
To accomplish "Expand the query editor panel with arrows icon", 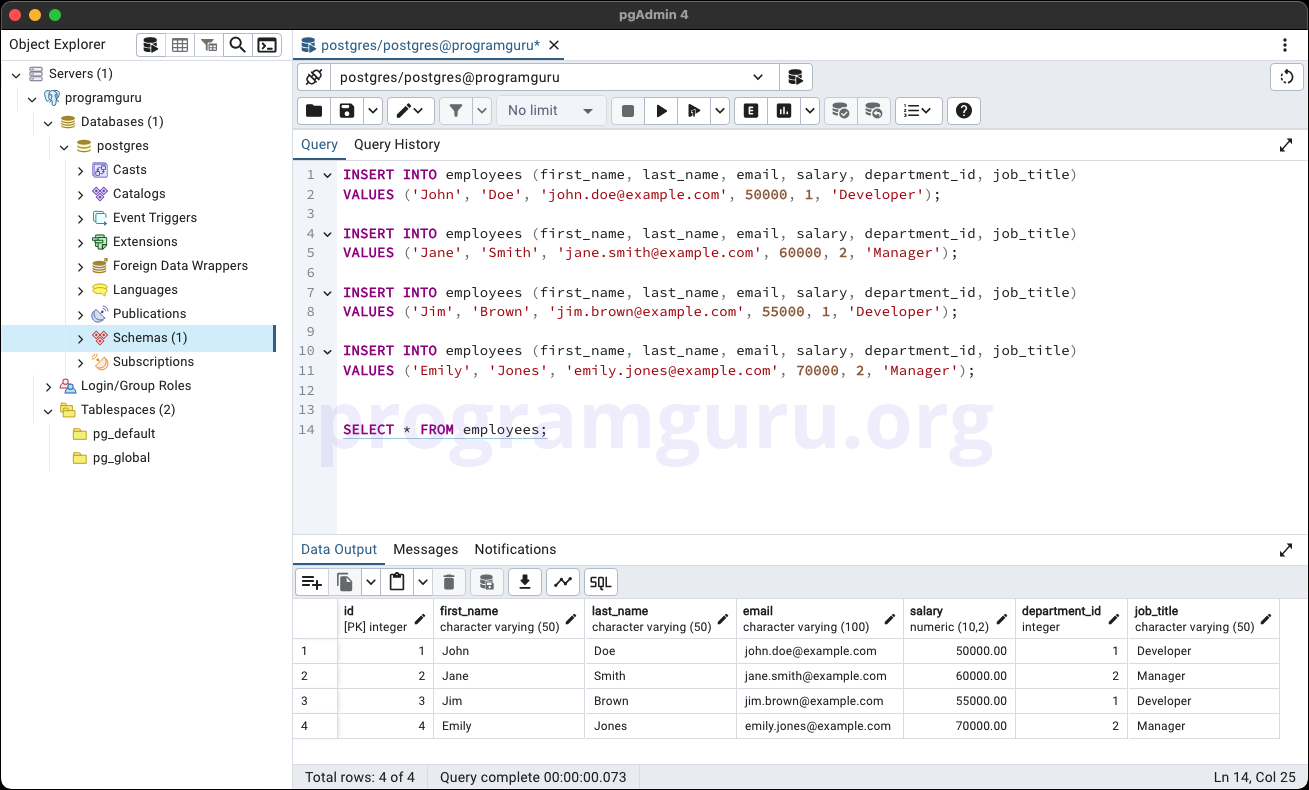I will pos(1286,145).
